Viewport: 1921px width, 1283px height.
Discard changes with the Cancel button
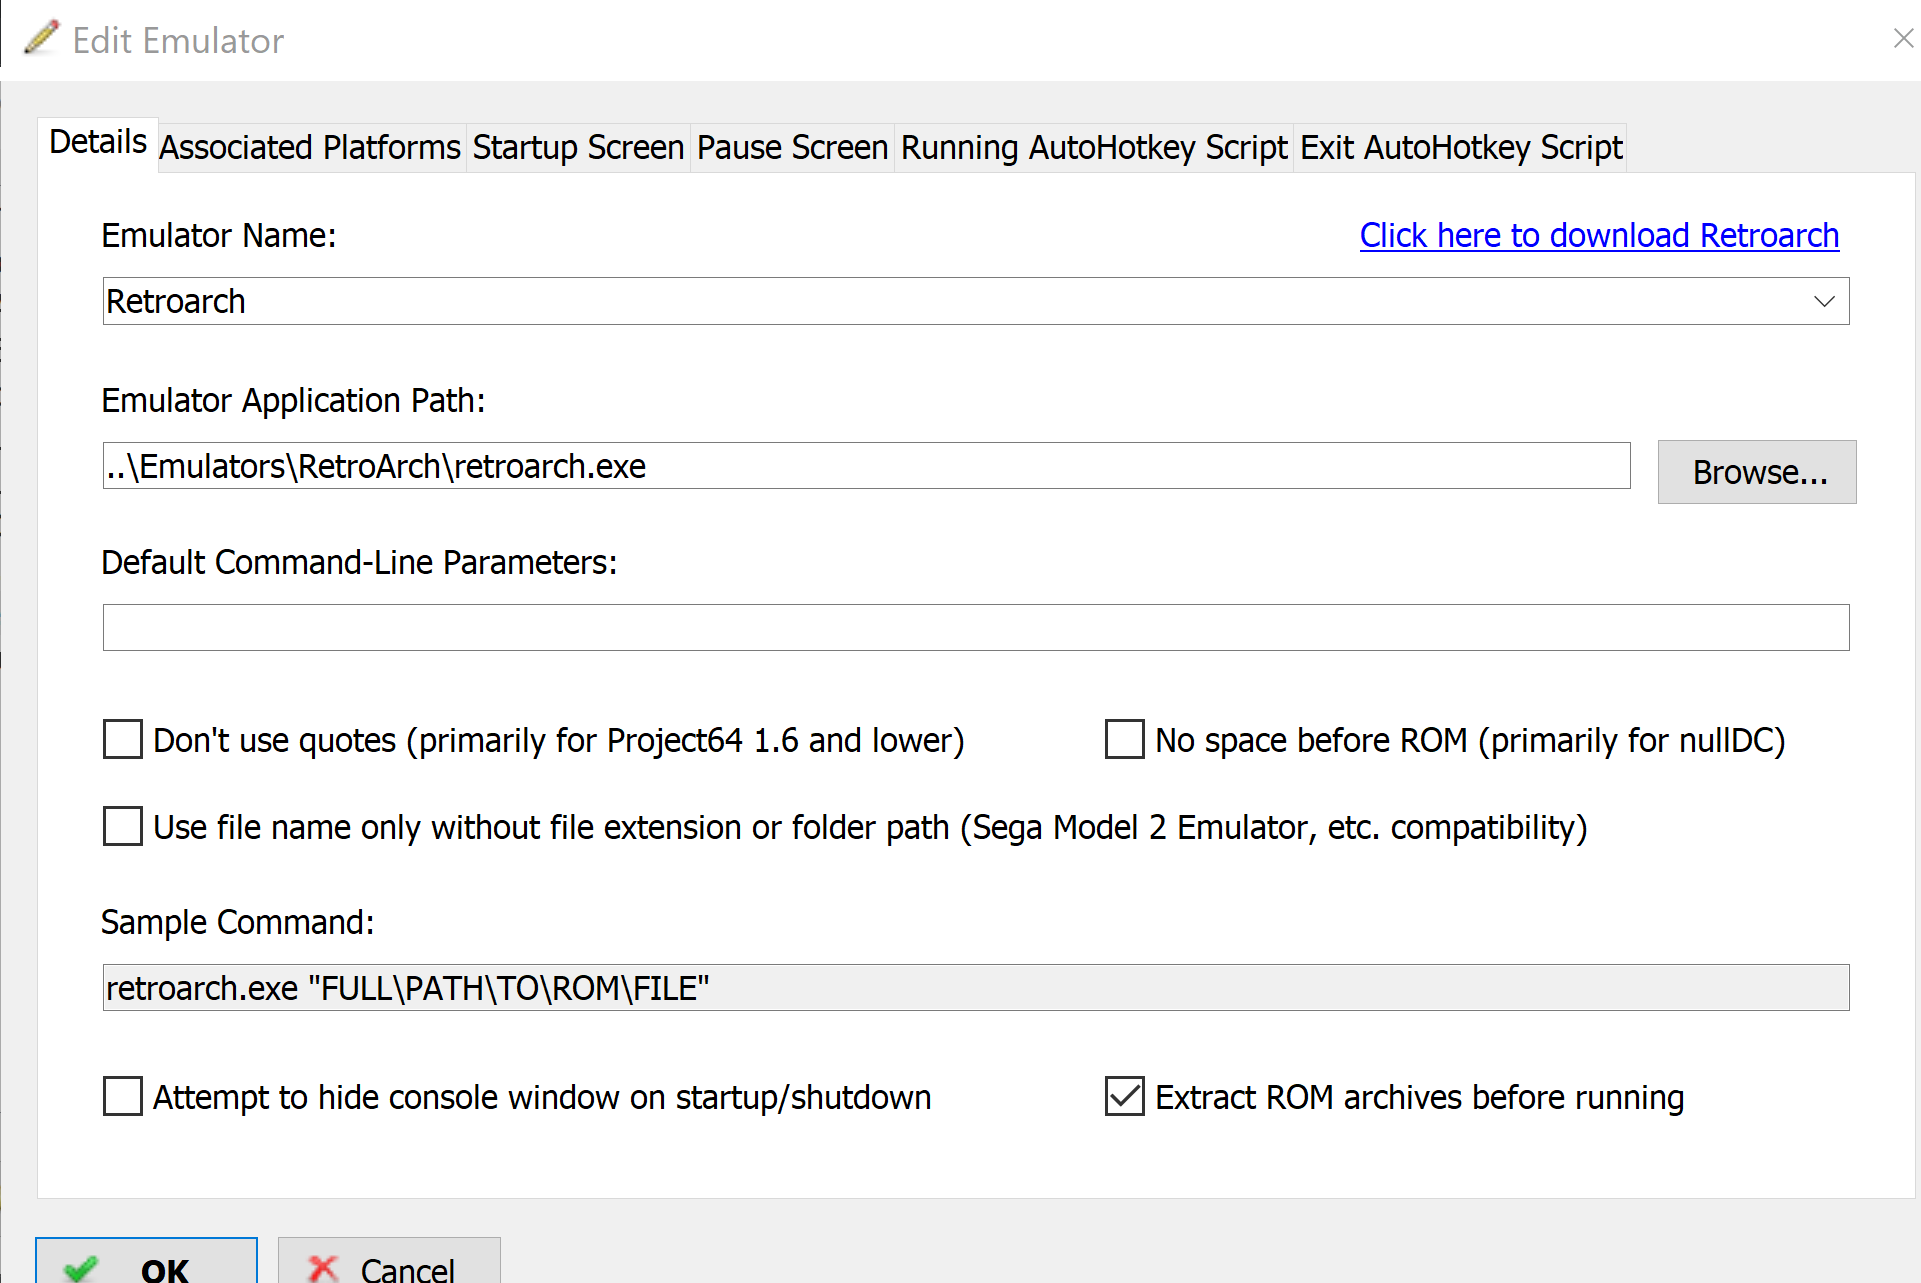389,1262
